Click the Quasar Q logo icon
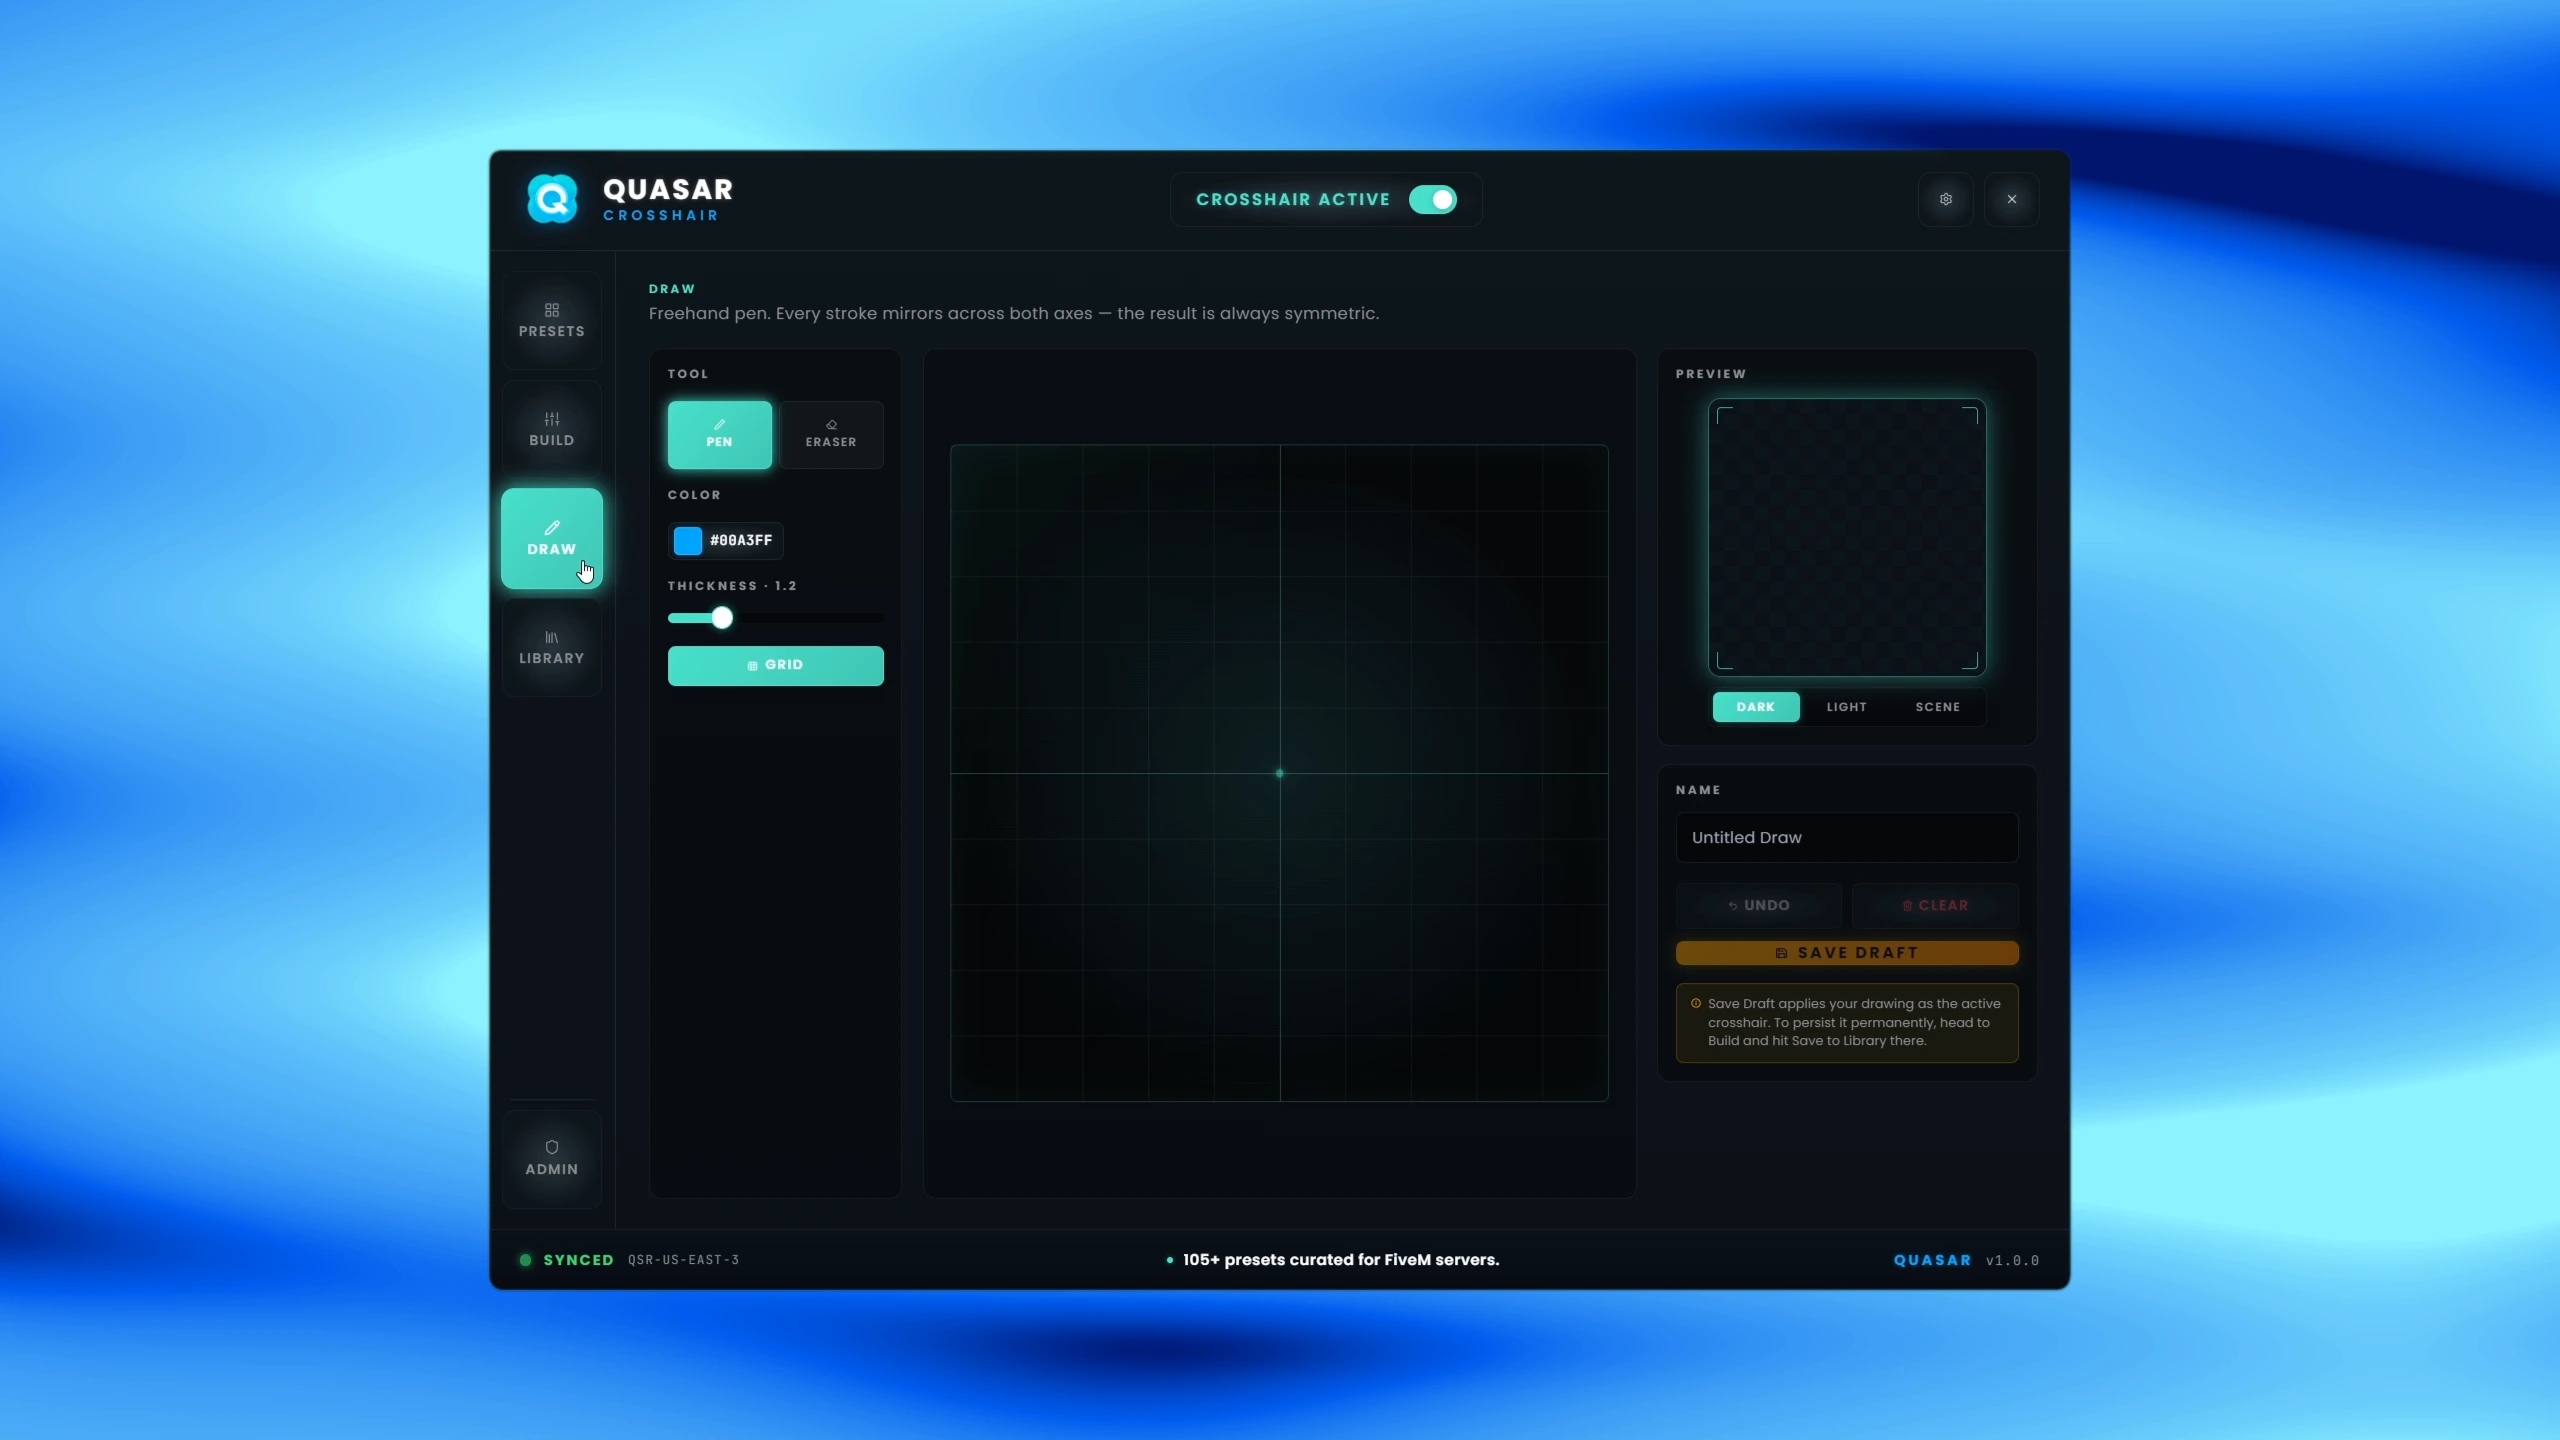The image size is (2560, 1440). click(552, 199)
